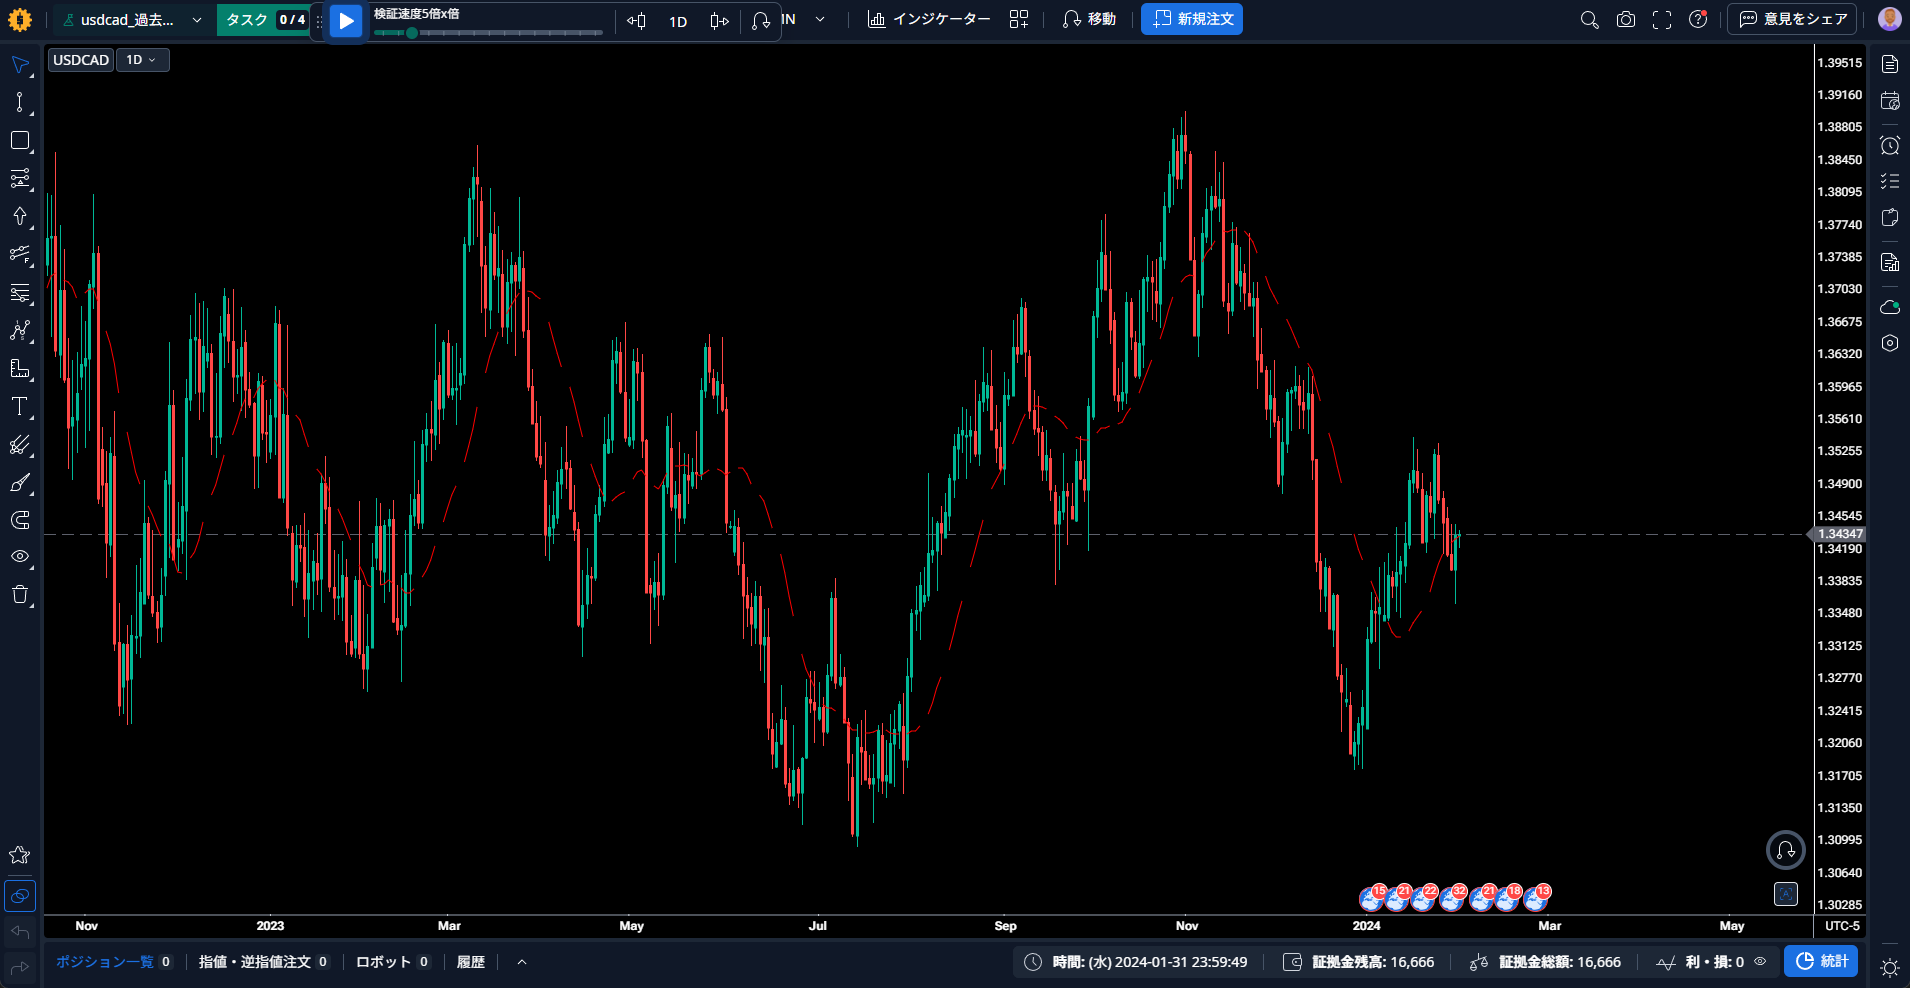Switch to 履歴 history tab
Image resolution: width=1910 pixels, height=988 pixels.
(471, 962)
